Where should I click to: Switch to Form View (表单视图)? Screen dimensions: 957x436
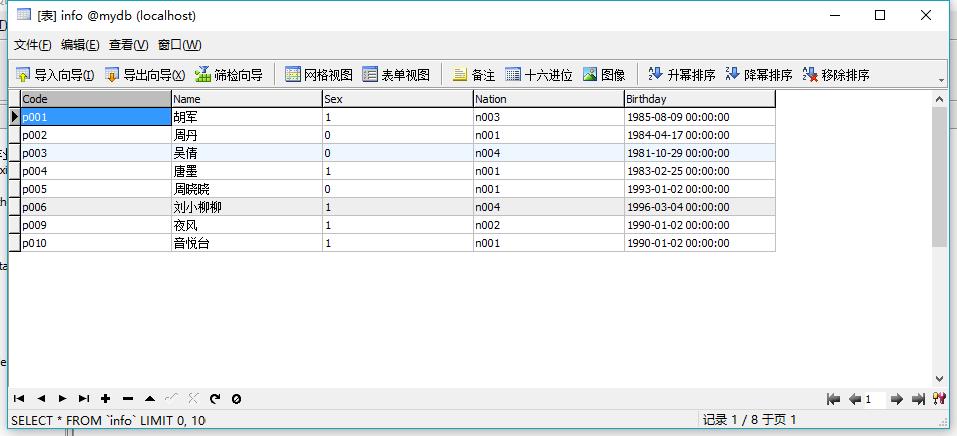(396, 75)
